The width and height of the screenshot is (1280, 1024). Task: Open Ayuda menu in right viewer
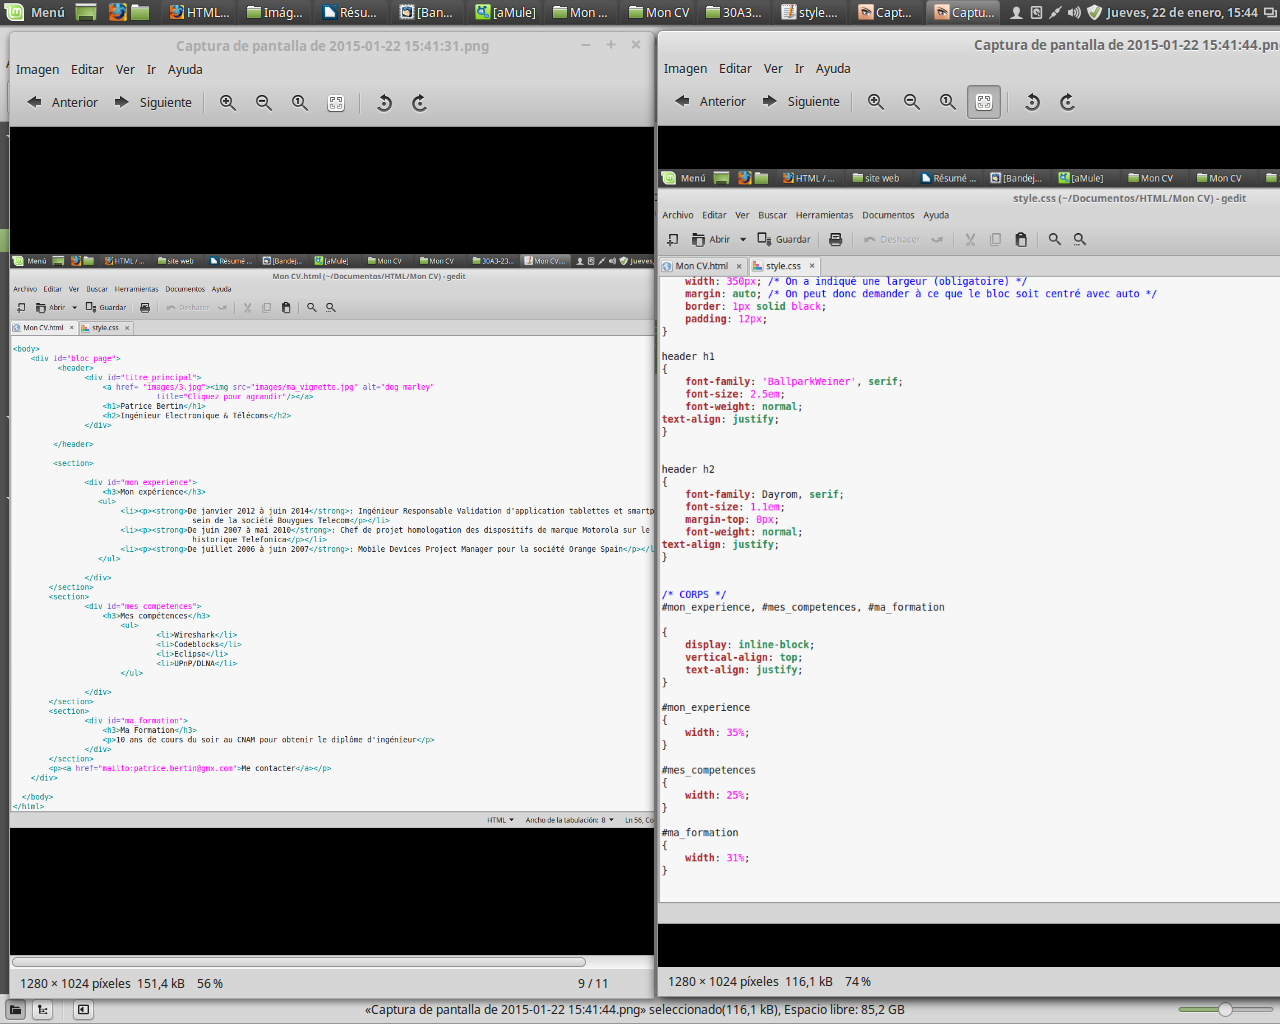point(833,69)
